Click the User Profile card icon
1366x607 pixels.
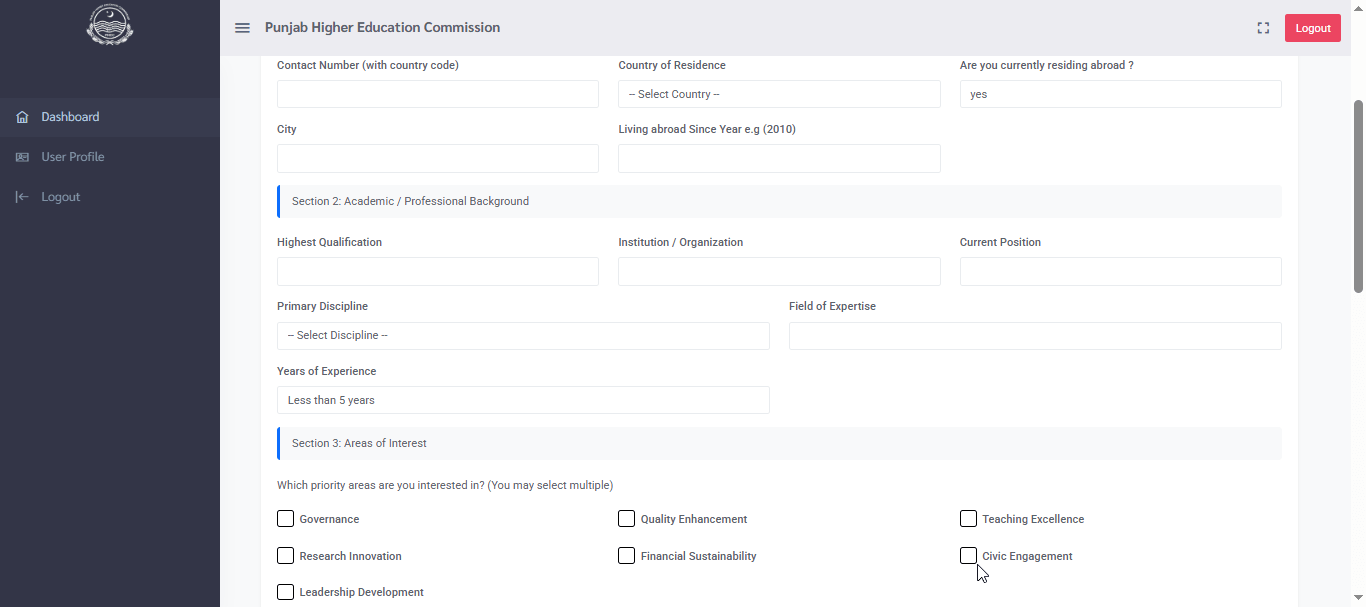pyautogui.click(x=22, y=157)
